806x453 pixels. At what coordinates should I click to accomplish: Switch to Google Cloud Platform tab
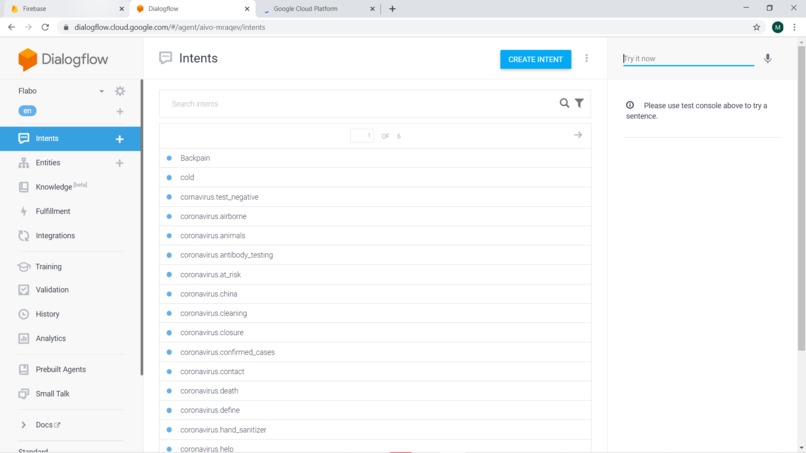click(314, 9)
